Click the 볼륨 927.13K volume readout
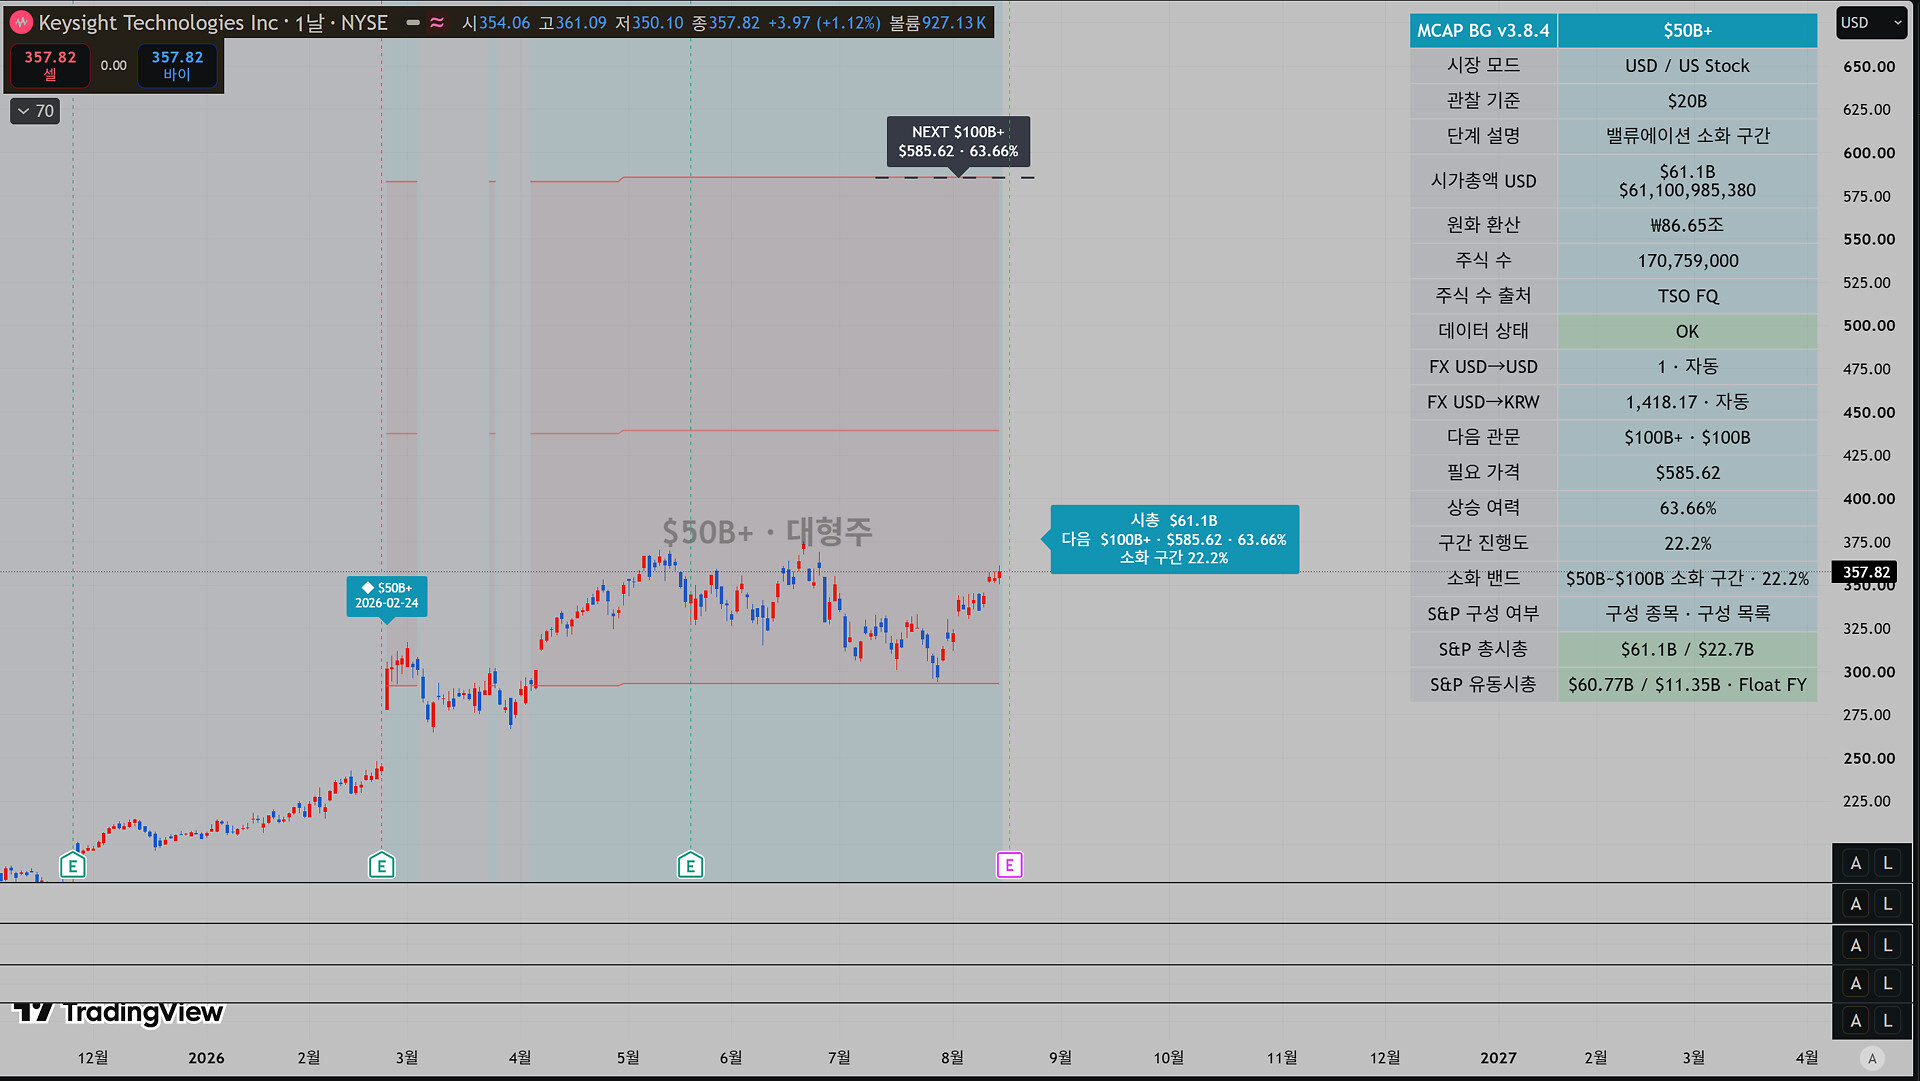This screenshot has height=1081, width=1920. 937,23
